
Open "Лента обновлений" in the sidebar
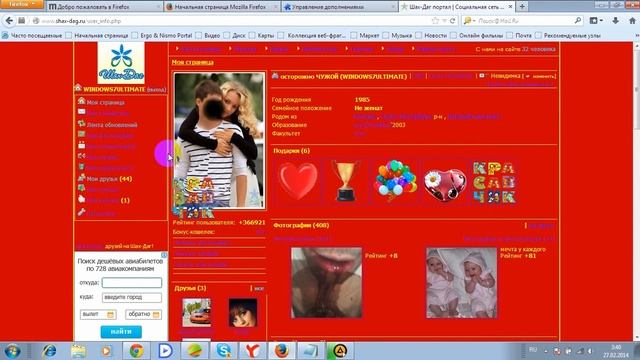point(112,124)
